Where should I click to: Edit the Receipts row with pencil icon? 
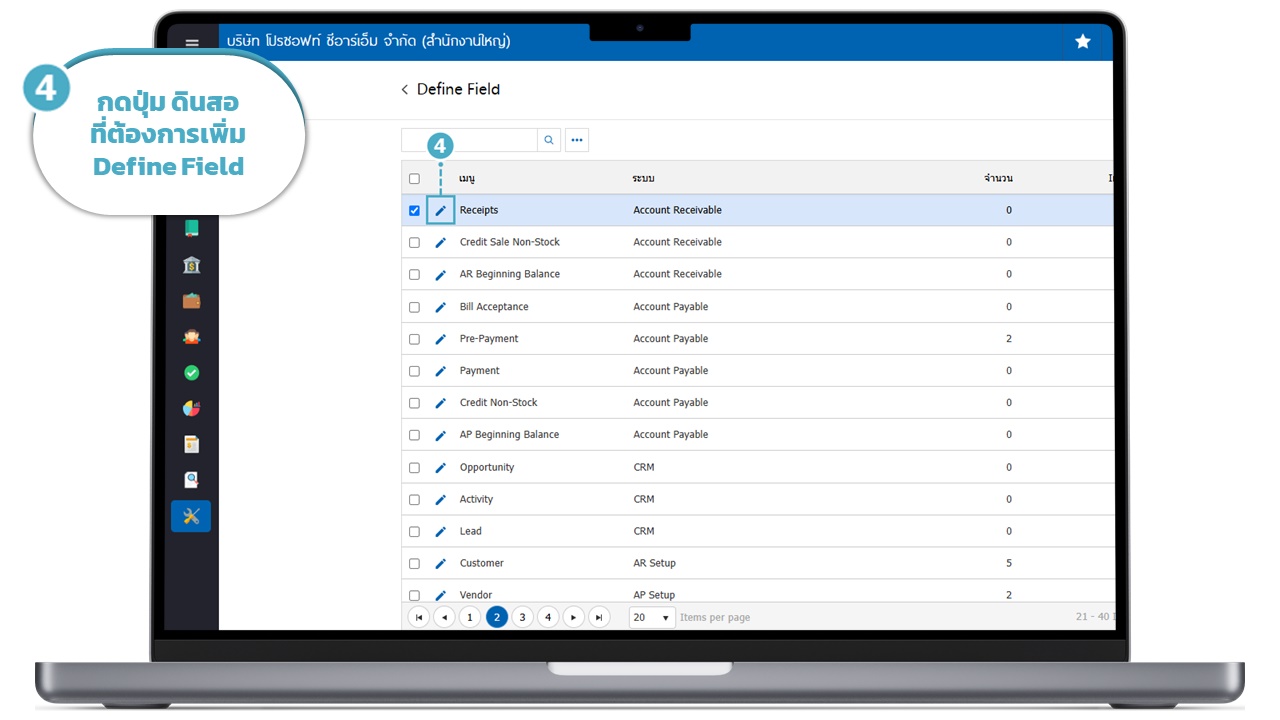pos(440,211)
